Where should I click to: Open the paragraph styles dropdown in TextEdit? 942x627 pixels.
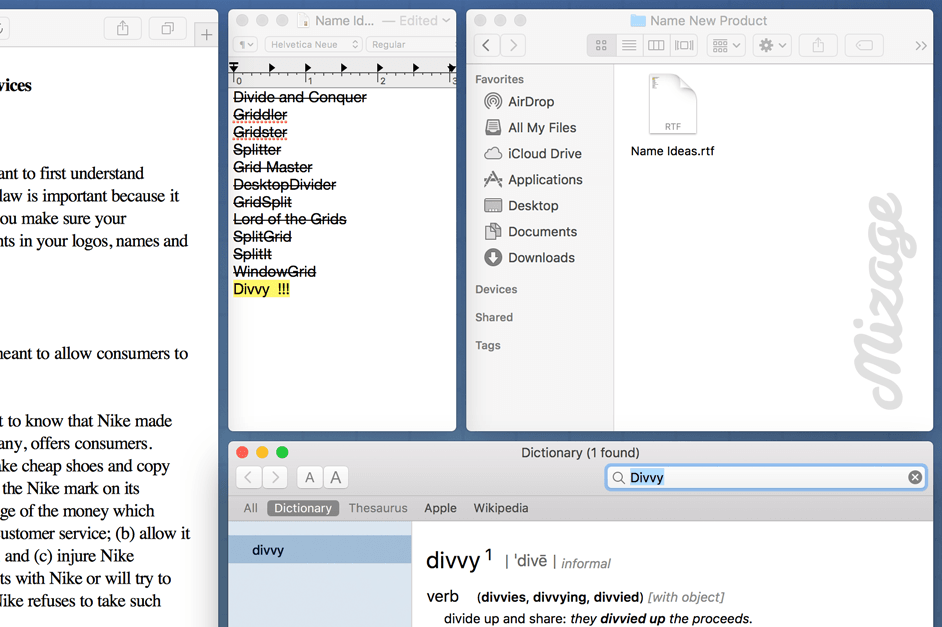pyautogui.click(x=245, y=44)
